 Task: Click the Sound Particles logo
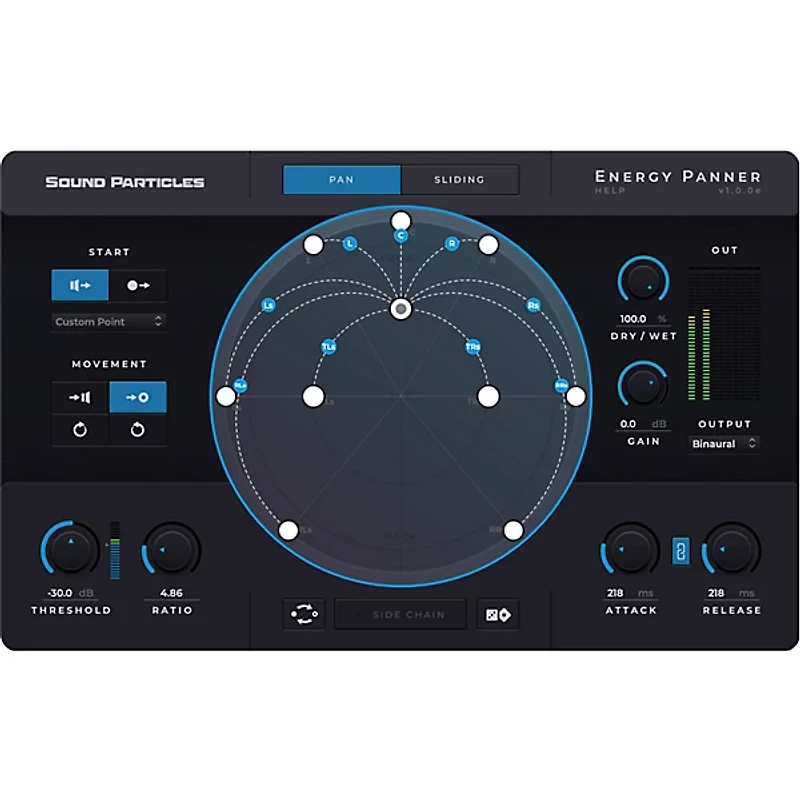point(125,181)
